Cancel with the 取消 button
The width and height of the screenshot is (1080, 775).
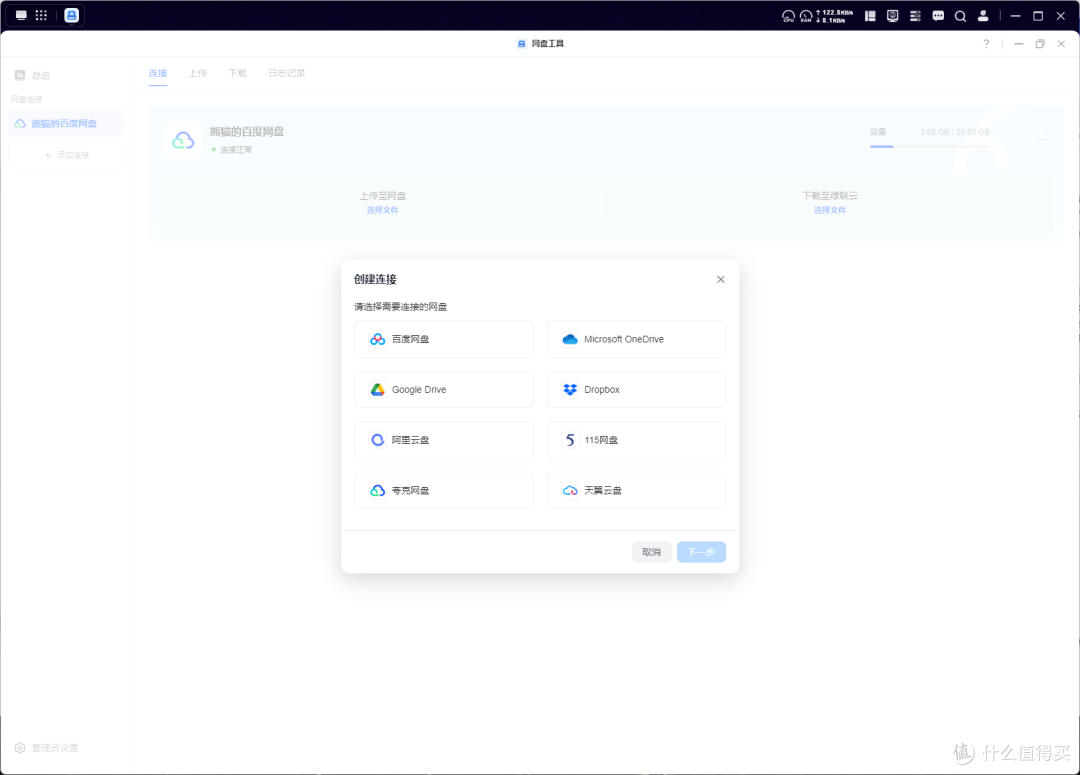tap(651, 552)
